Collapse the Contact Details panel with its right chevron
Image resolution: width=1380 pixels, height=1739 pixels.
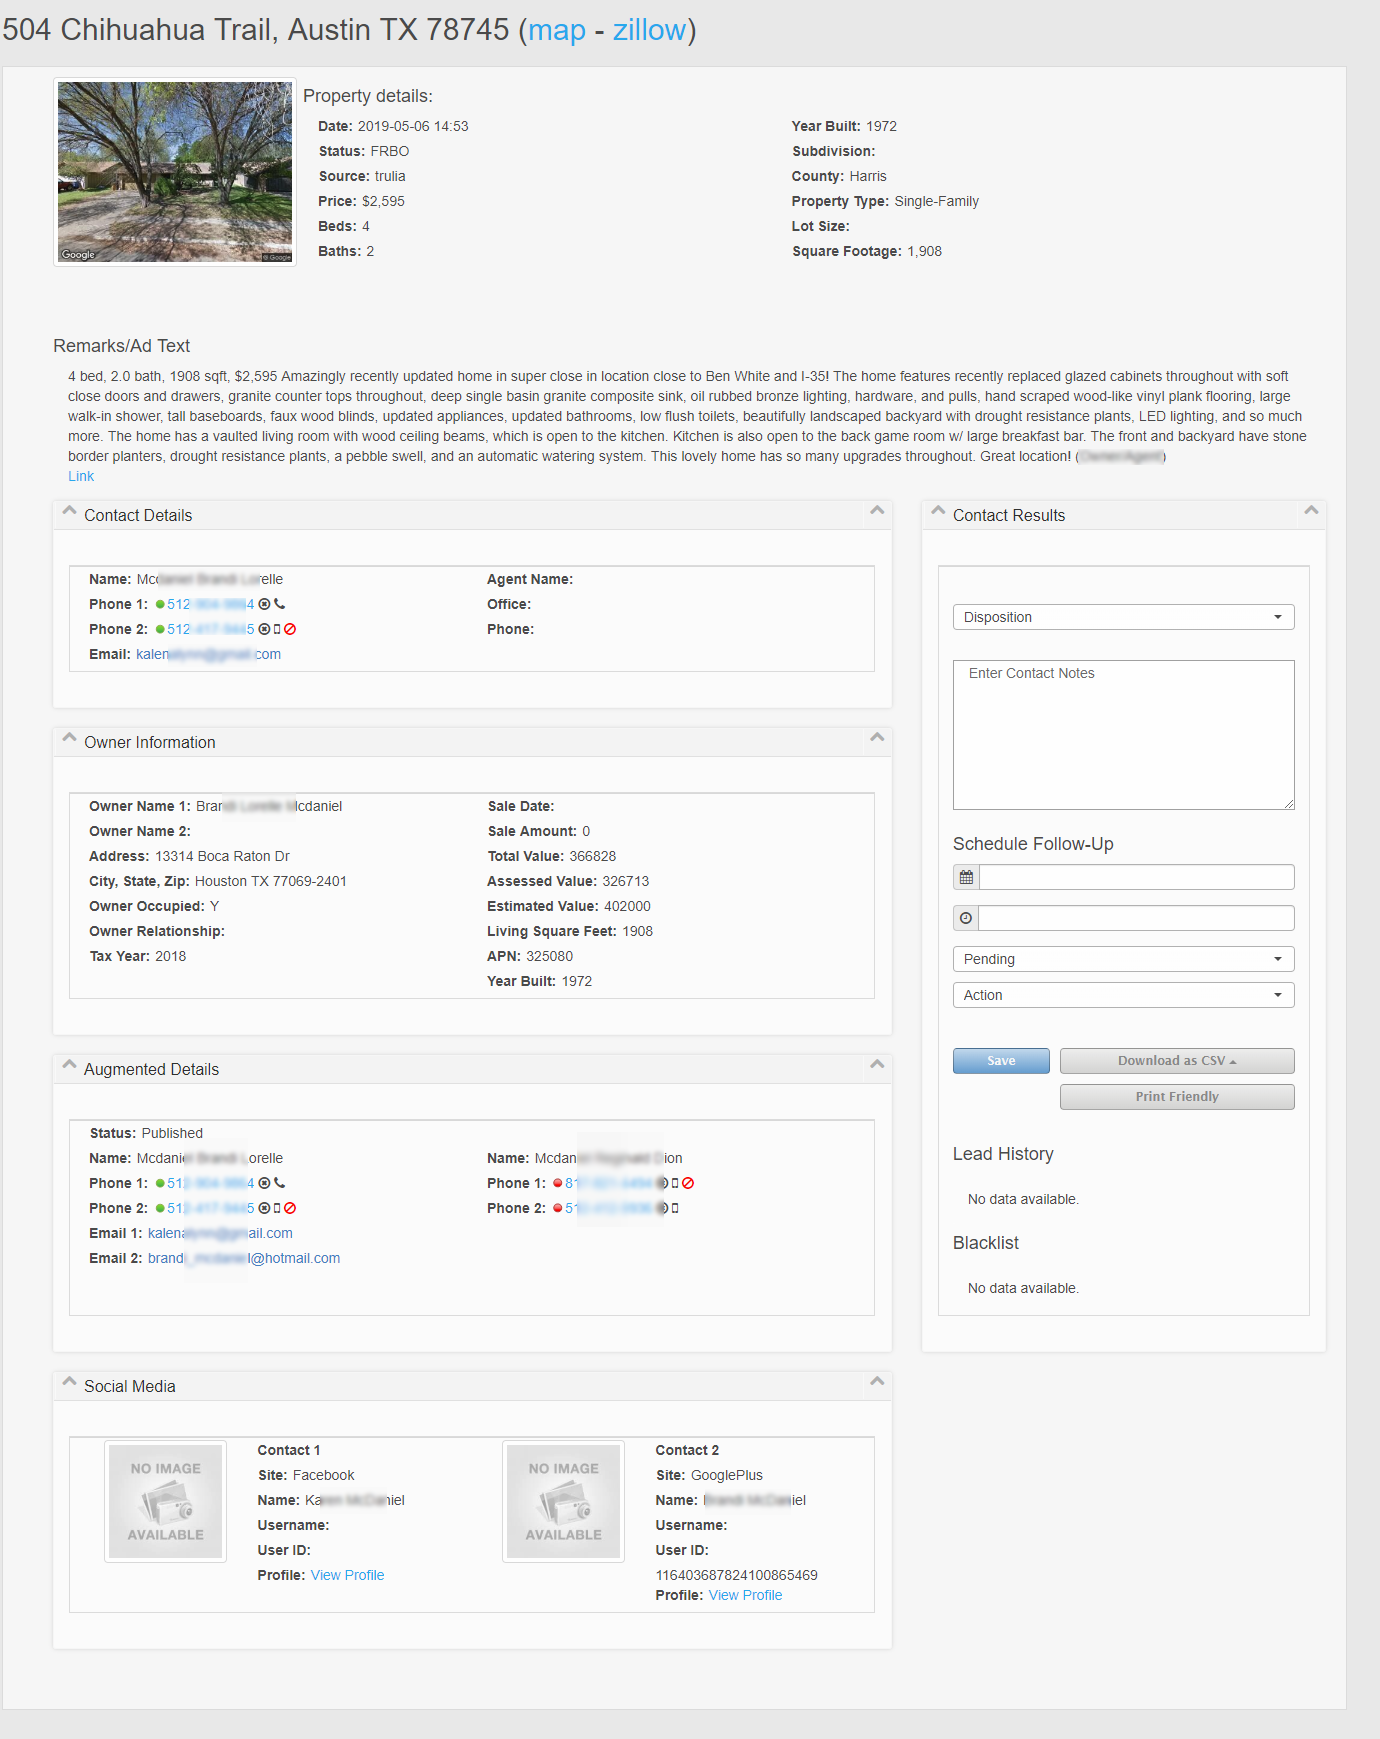pyautogui.click(x=877, y=511)
